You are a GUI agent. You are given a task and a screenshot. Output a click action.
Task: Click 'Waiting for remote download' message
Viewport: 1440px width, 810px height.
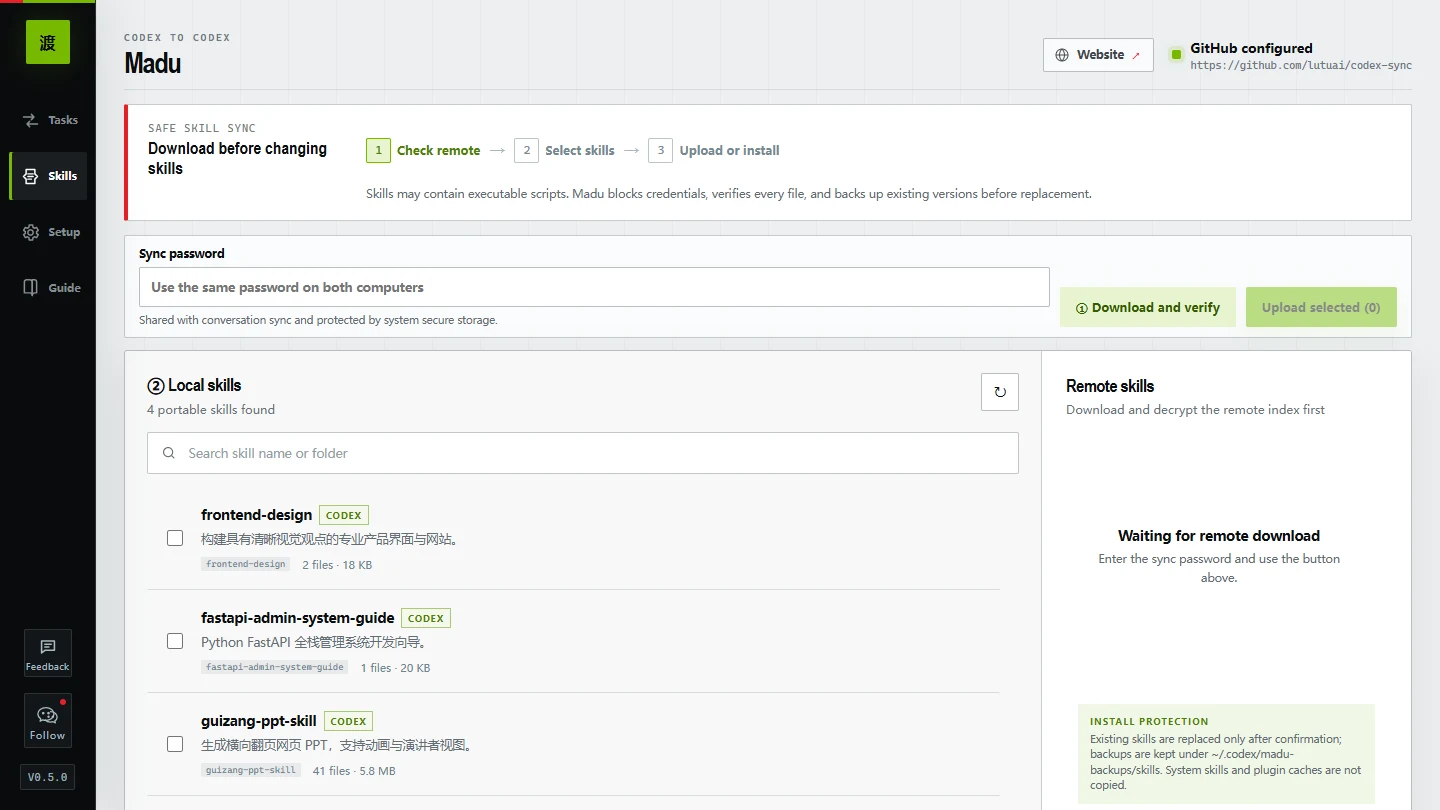click(1219, 536)
